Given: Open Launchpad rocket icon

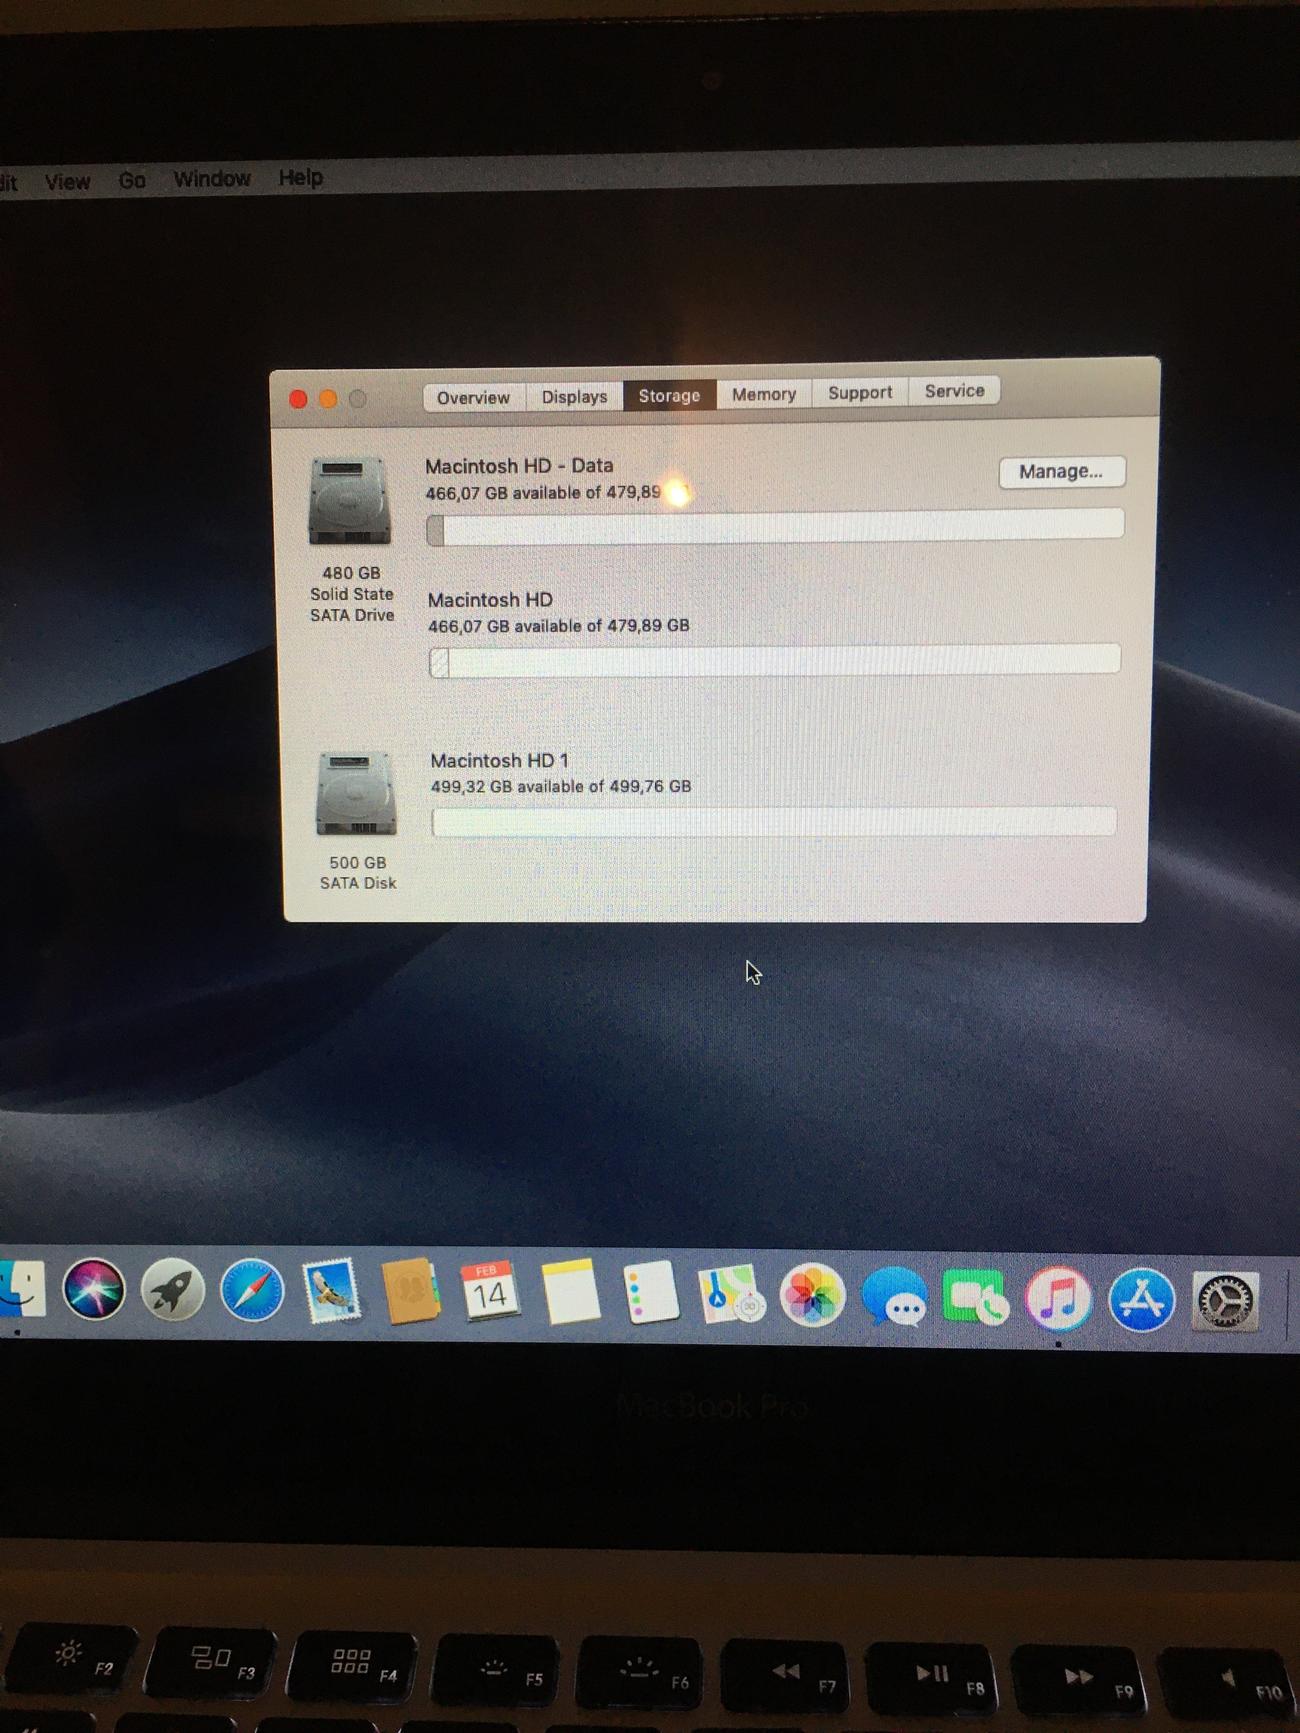Looking at the screenshot, I should 172,1290.
